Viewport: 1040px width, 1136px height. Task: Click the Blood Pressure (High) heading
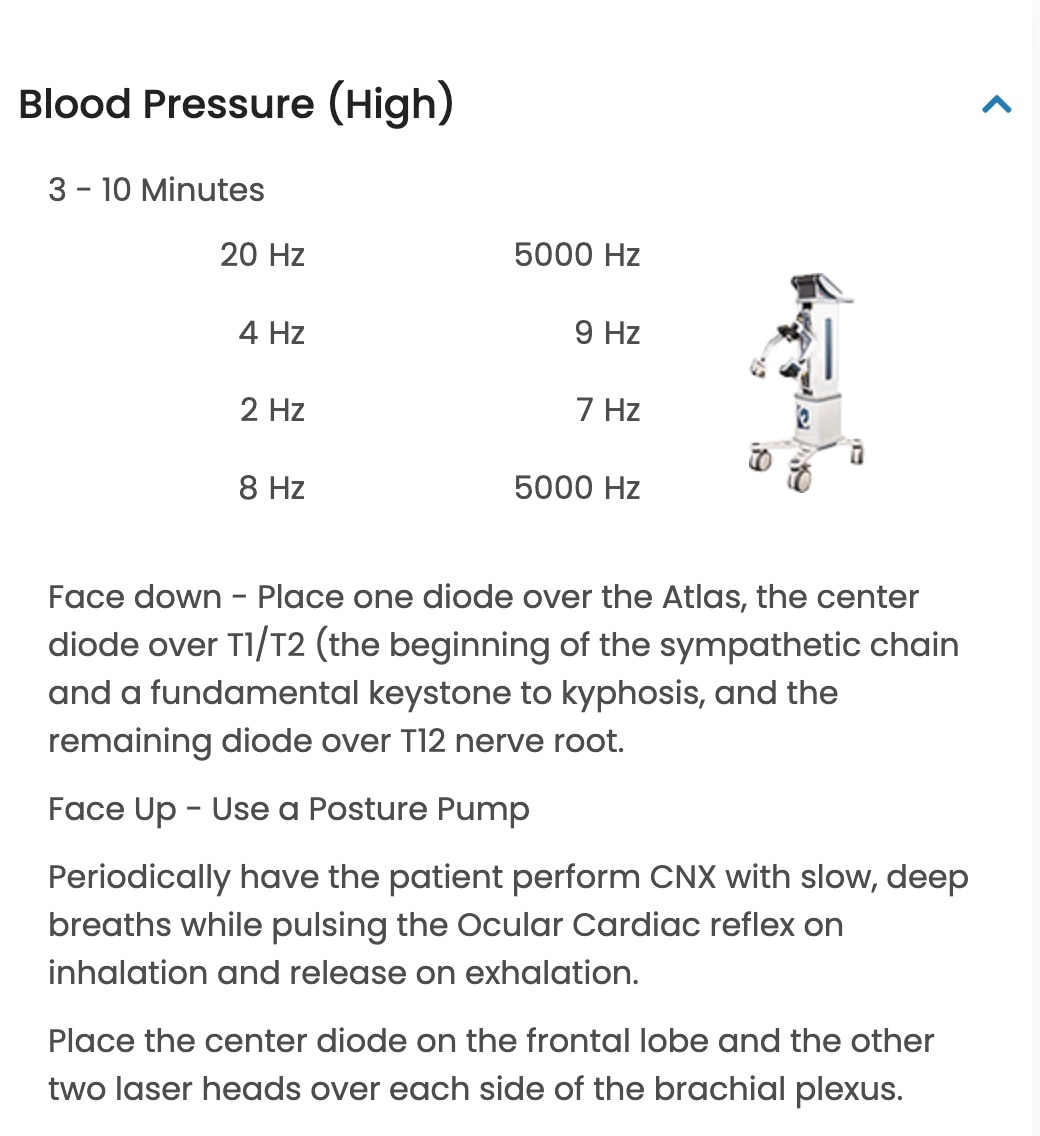click(x=236, y=104)
